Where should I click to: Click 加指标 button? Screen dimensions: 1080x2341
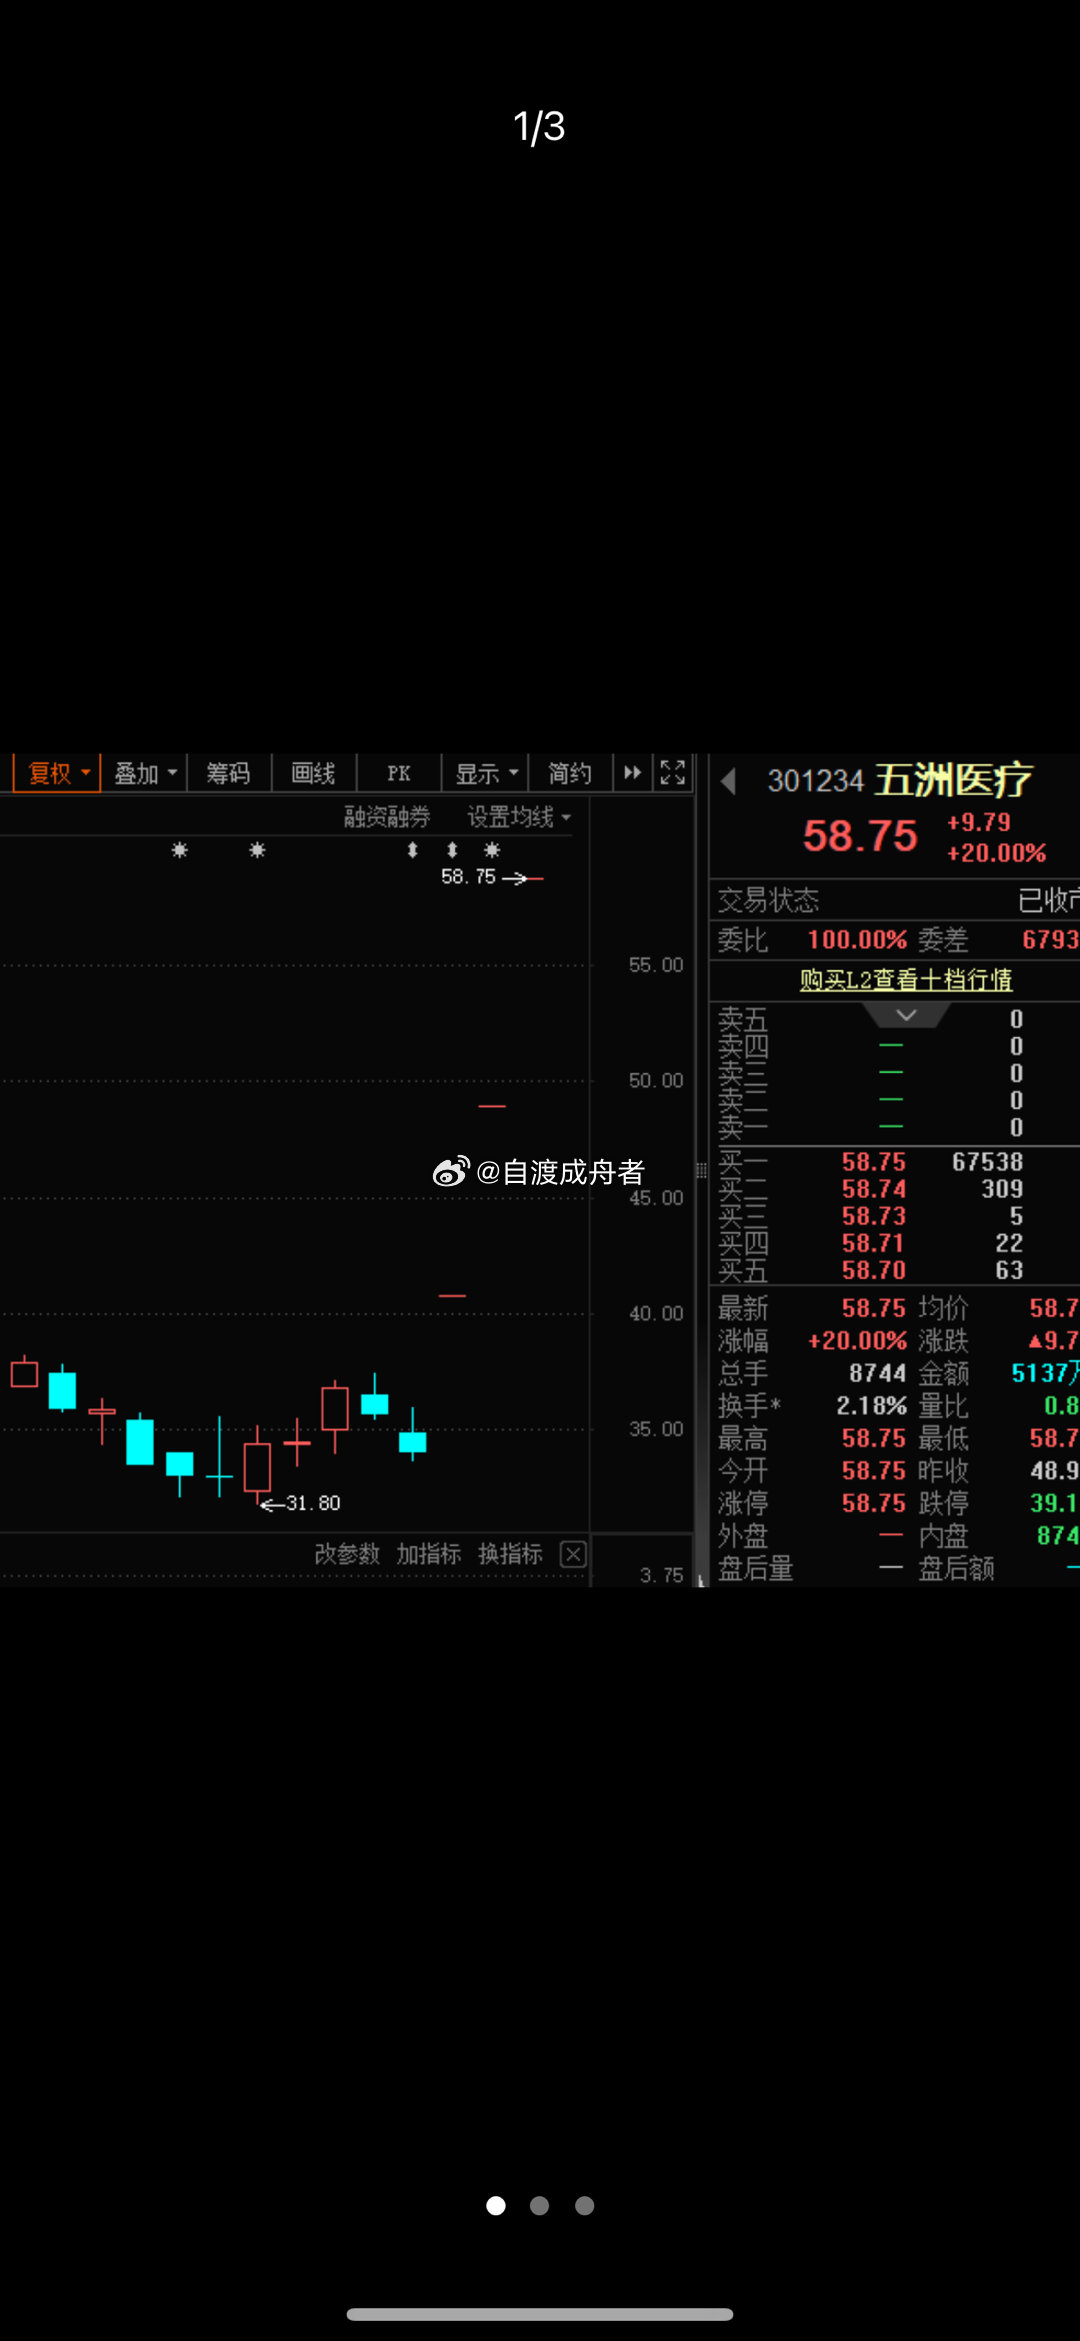[x=428, y=1554]
